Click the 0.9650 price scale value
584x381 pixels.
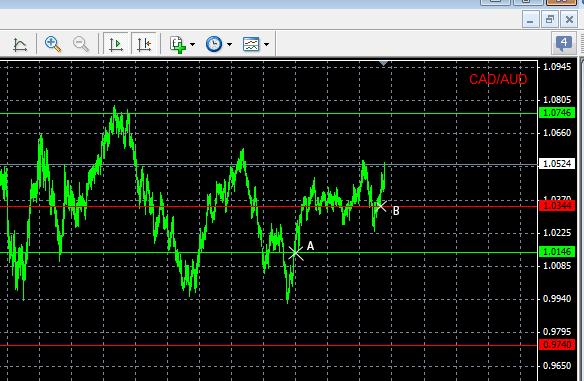[557, 365]
